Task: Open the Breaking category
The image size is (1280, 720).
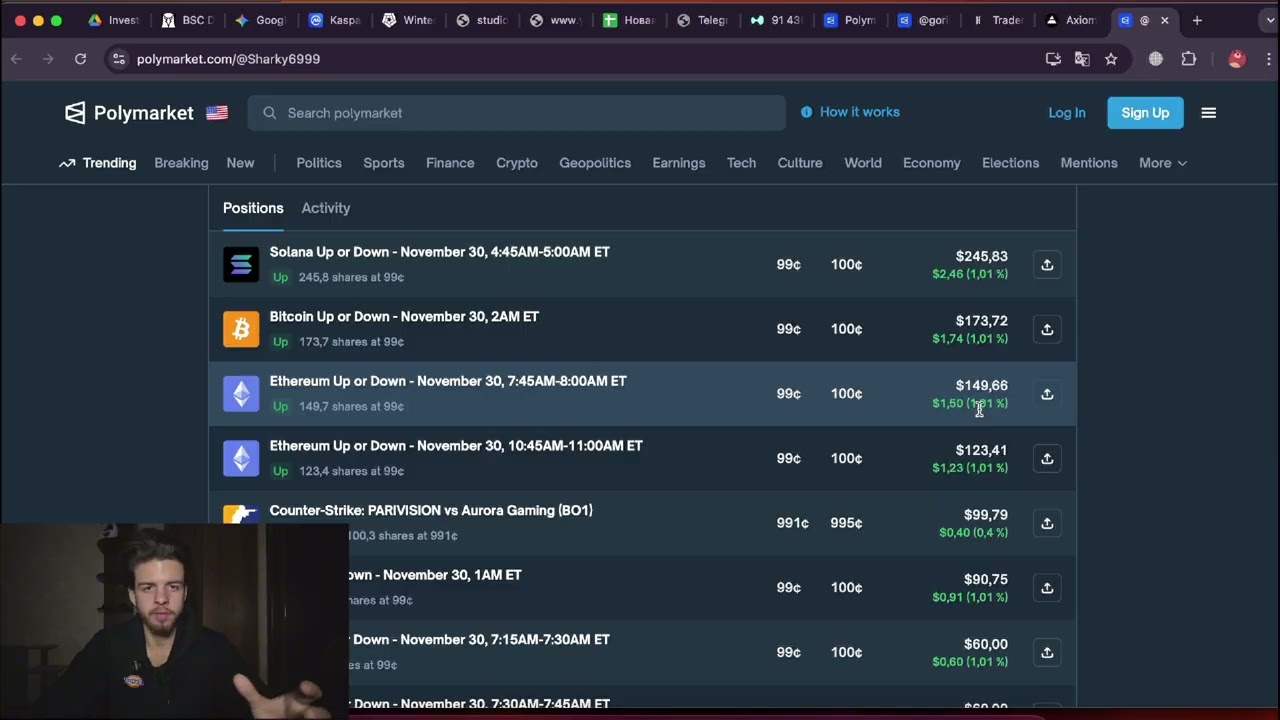Action: coord(181,163)
